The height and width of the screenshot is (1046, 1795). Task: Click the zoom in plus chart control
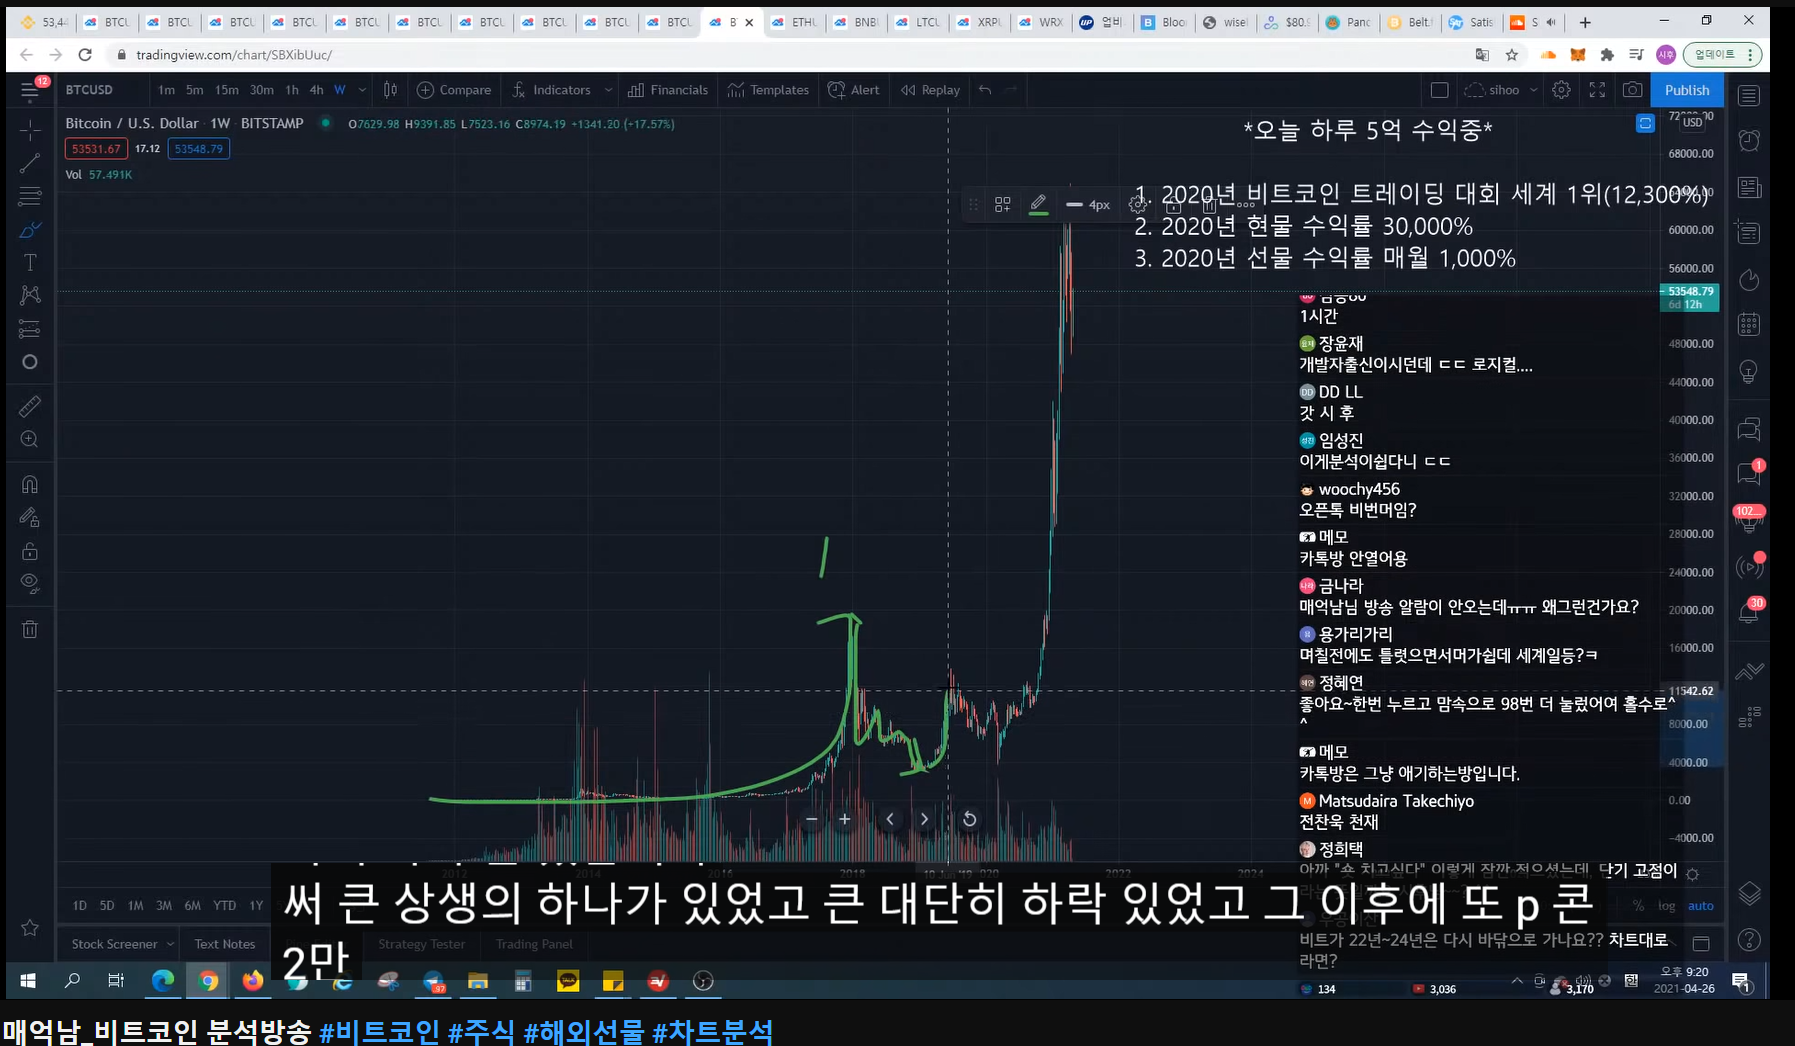845,819
